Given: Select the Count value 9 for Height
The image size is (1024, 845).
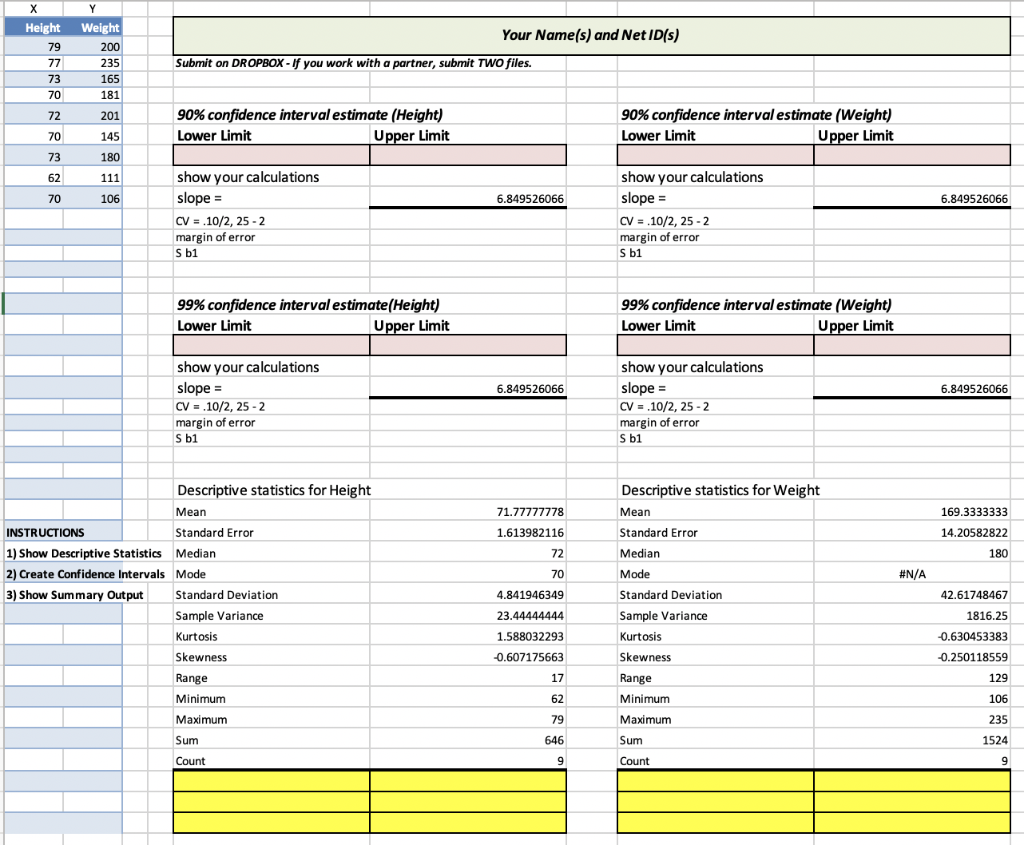Looking at the screenshot, I should (468, 760).
